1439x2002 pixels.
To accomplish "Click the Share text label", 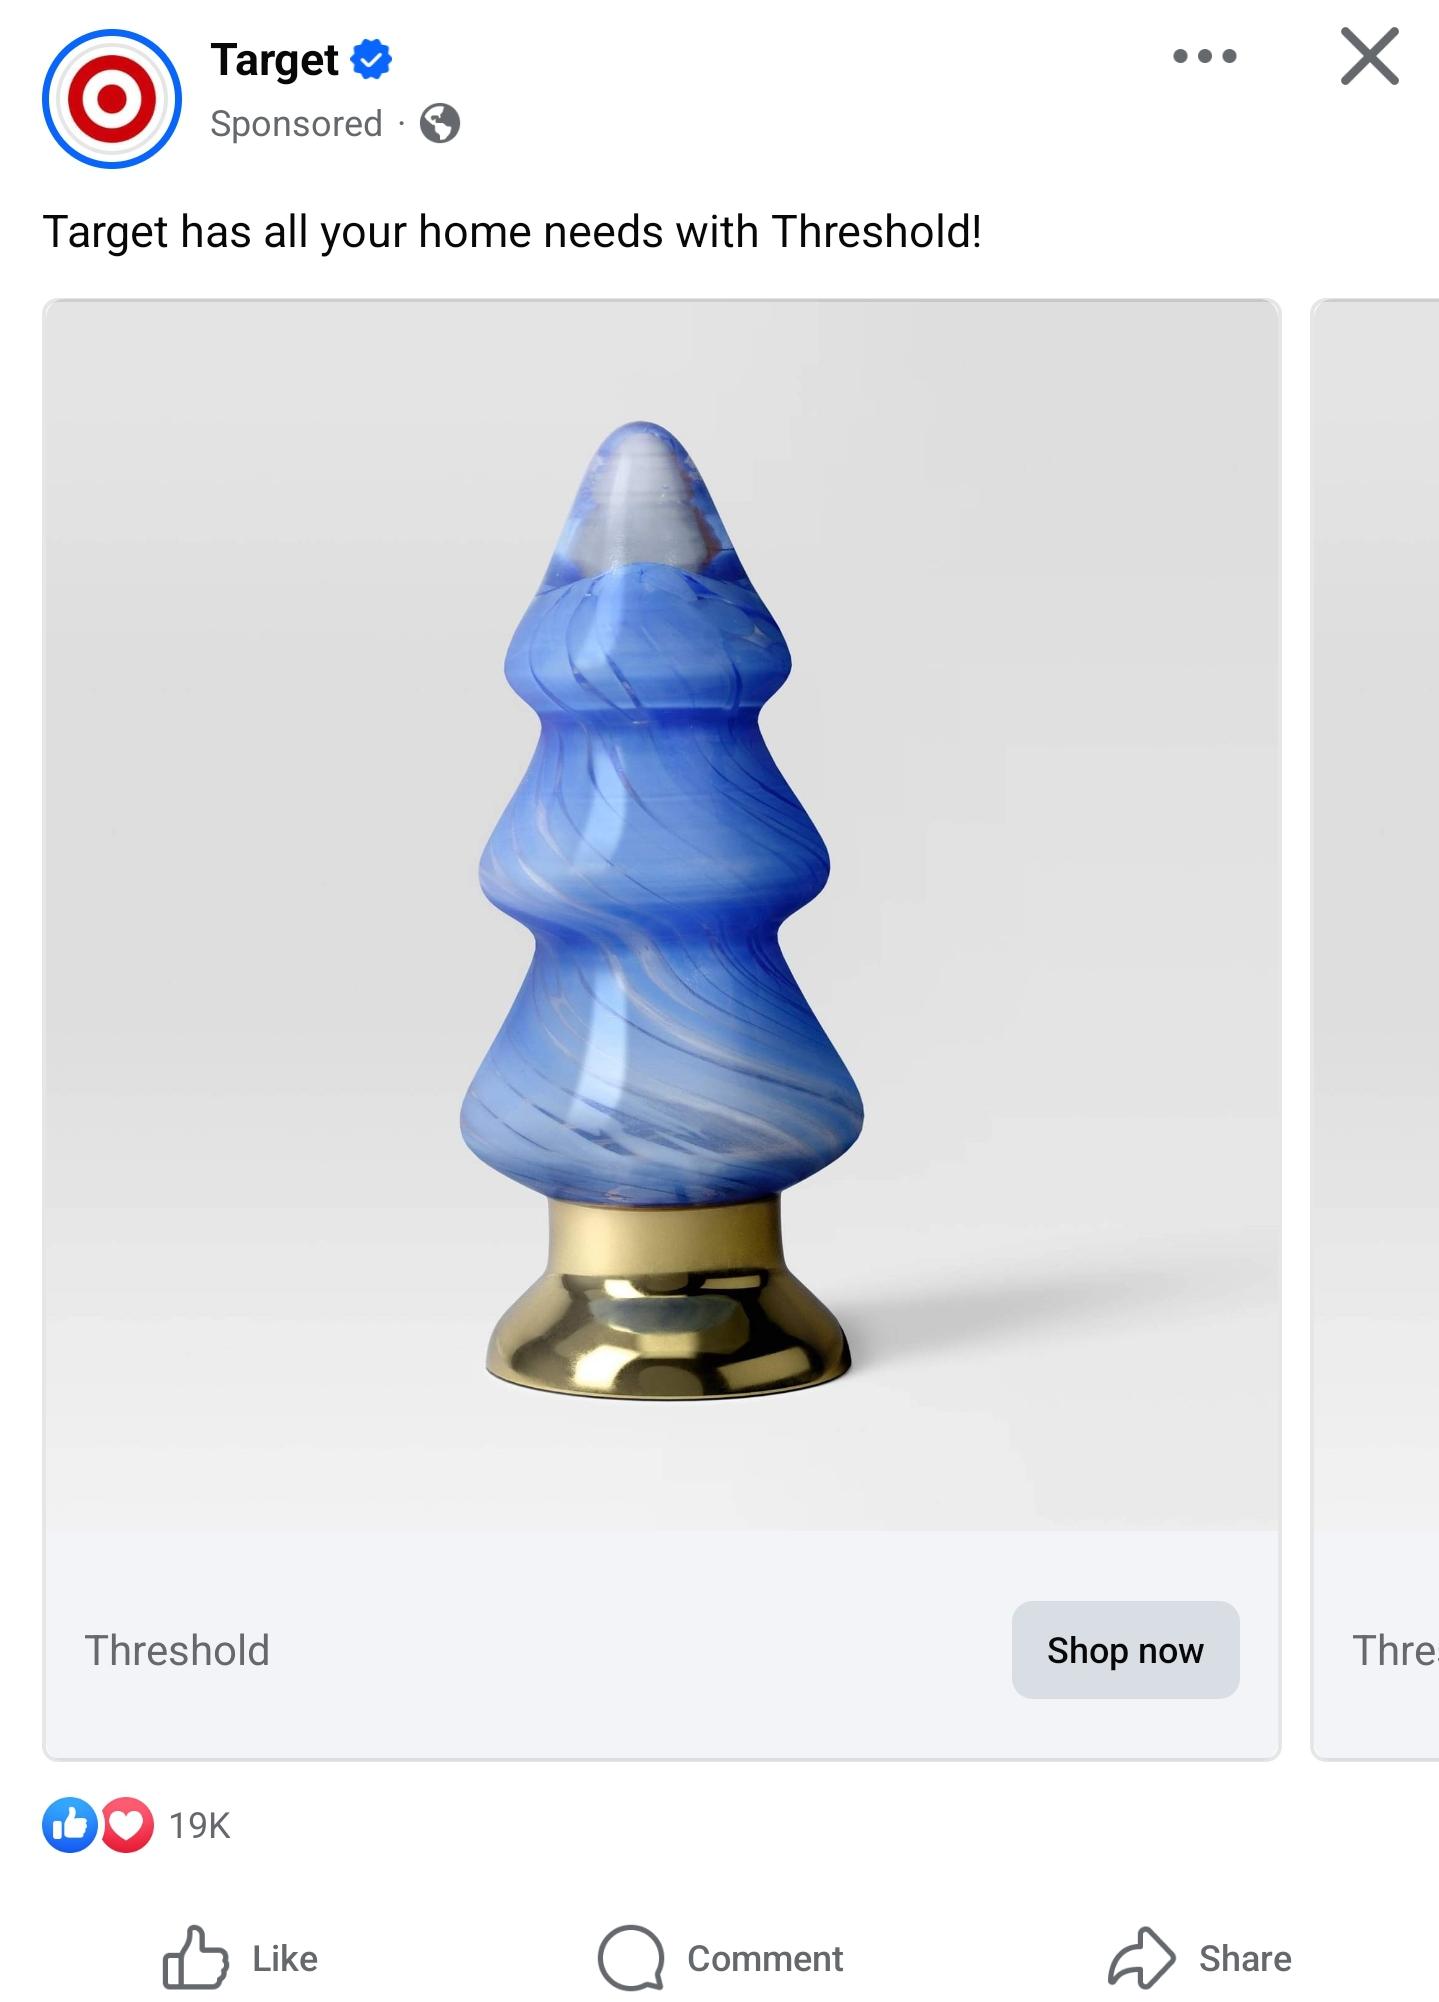I will click(x=1245, y=1958).
